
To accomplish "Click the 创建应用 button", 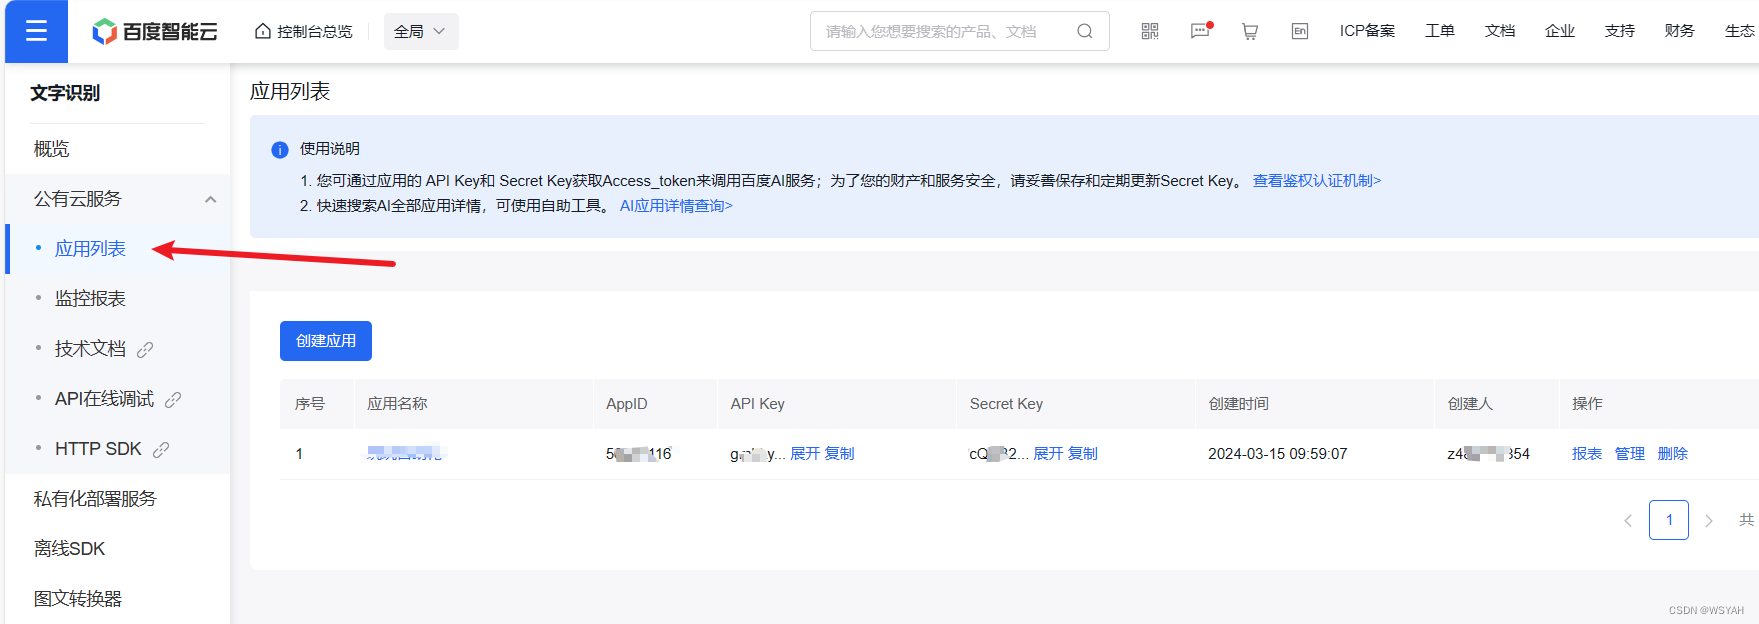I will [326, 341].
